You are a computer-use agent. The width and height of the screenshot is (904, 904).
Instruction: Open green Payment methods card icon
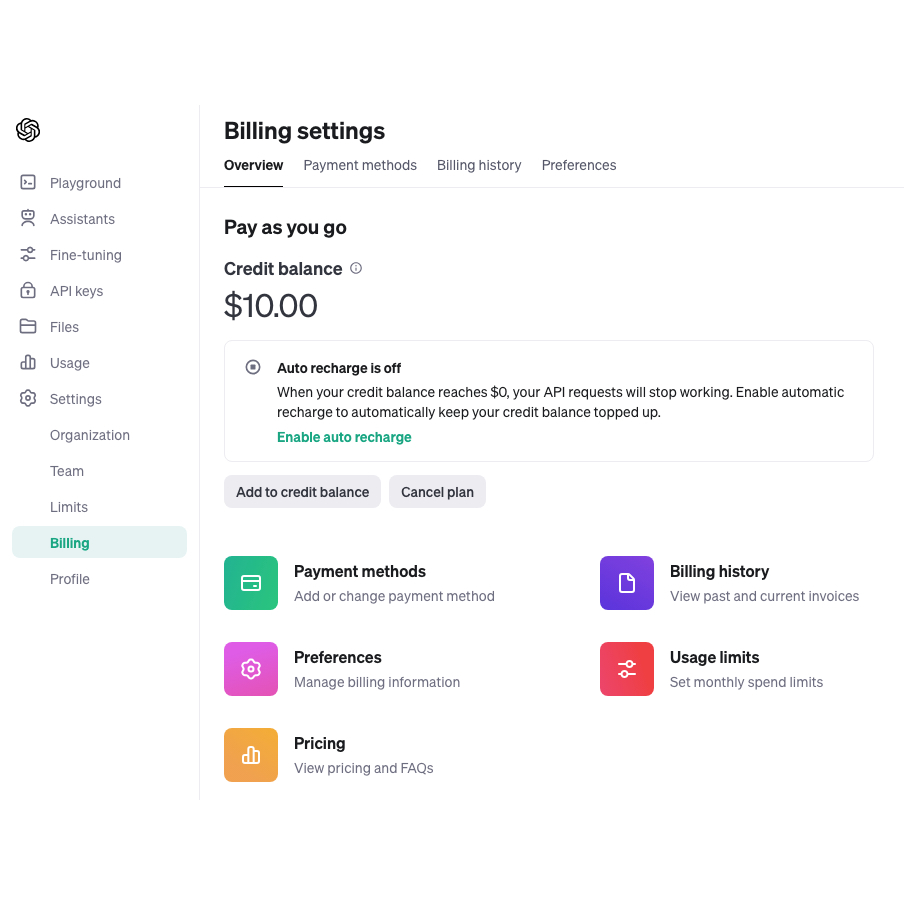(x=251, y=583)
